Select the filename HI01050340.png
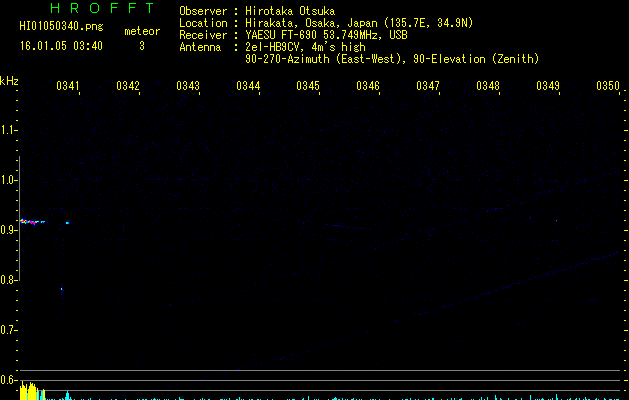 (x=61, y=27)
